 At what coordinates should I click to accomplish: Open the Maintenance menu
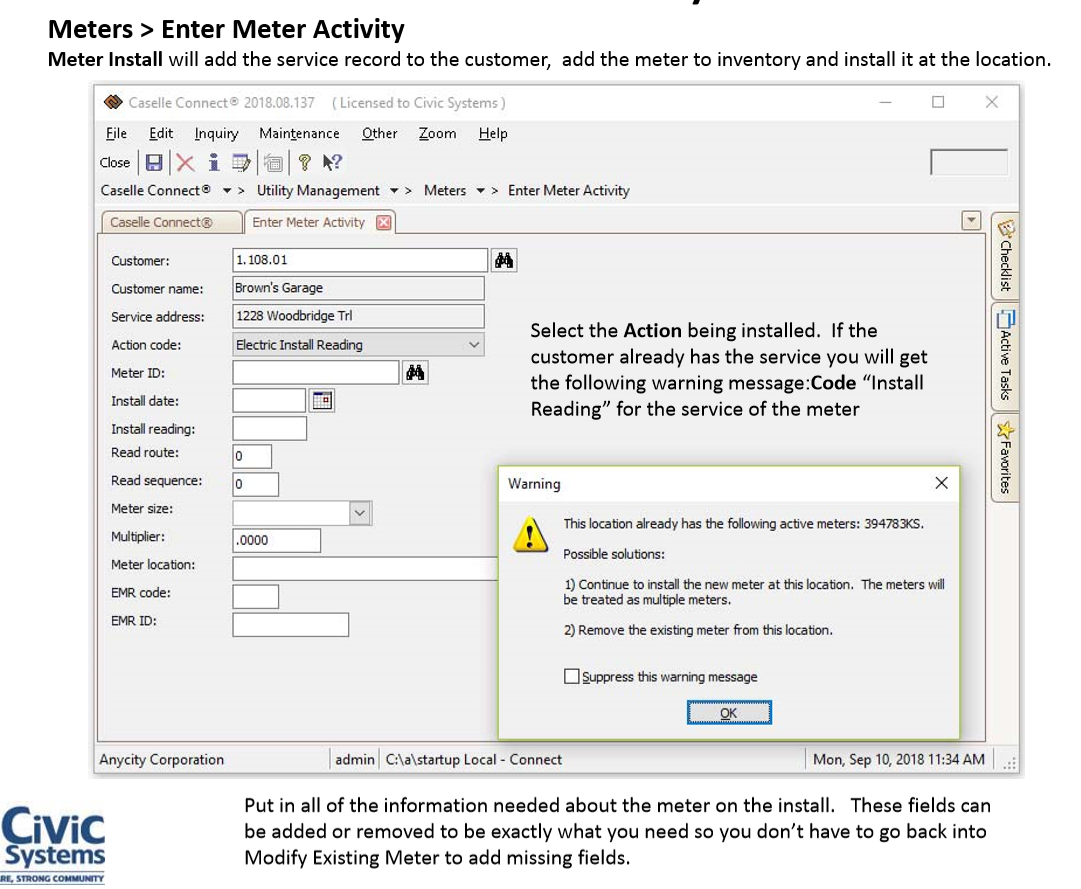[x=299, y=133]
